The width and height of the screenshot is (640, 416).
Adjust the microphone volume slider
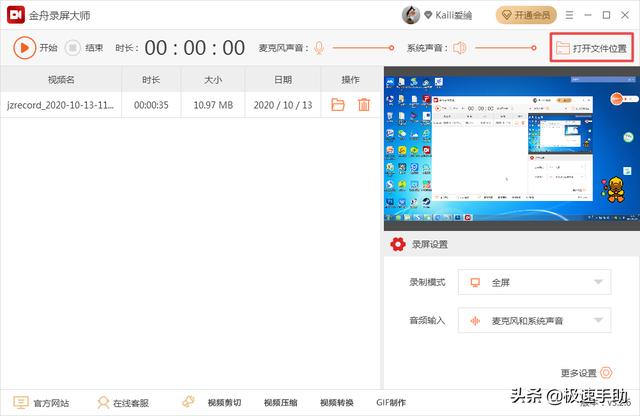tap(363, 48)
